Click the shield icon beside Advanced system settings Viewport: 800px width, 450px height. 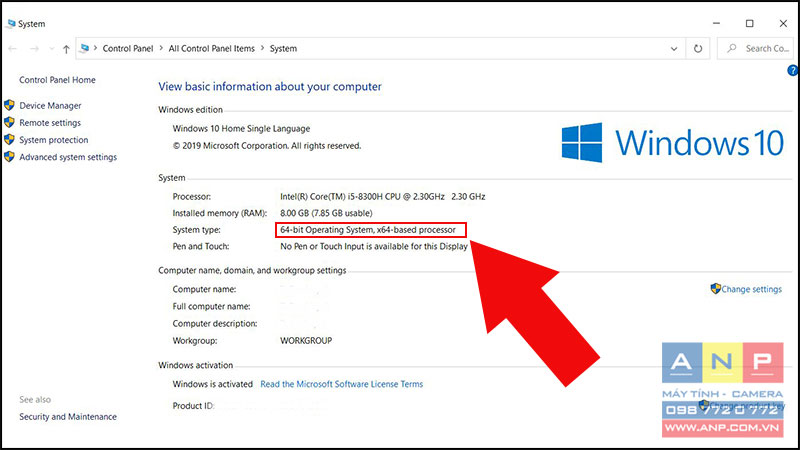pyautogui.click(x=9, y=157)
